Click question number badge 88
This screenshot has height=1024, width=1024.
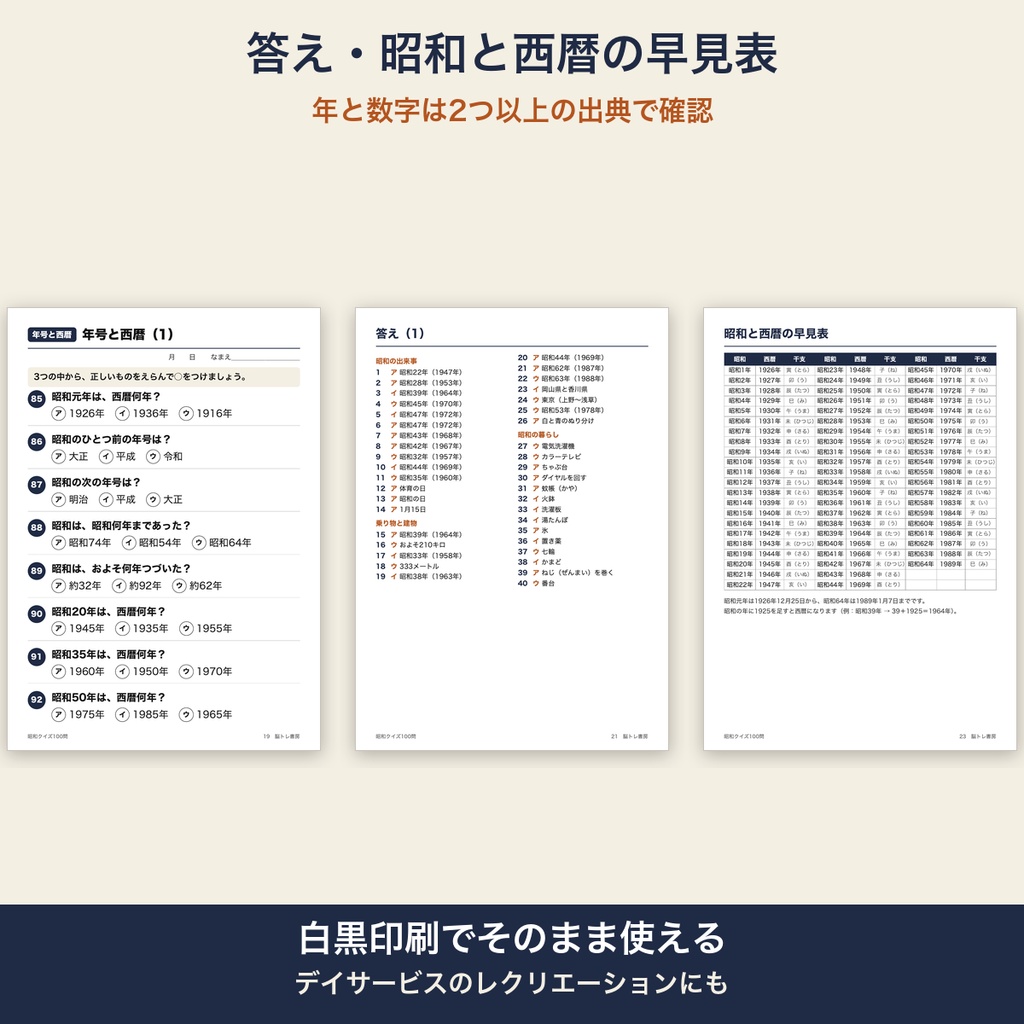coord(37,528)
